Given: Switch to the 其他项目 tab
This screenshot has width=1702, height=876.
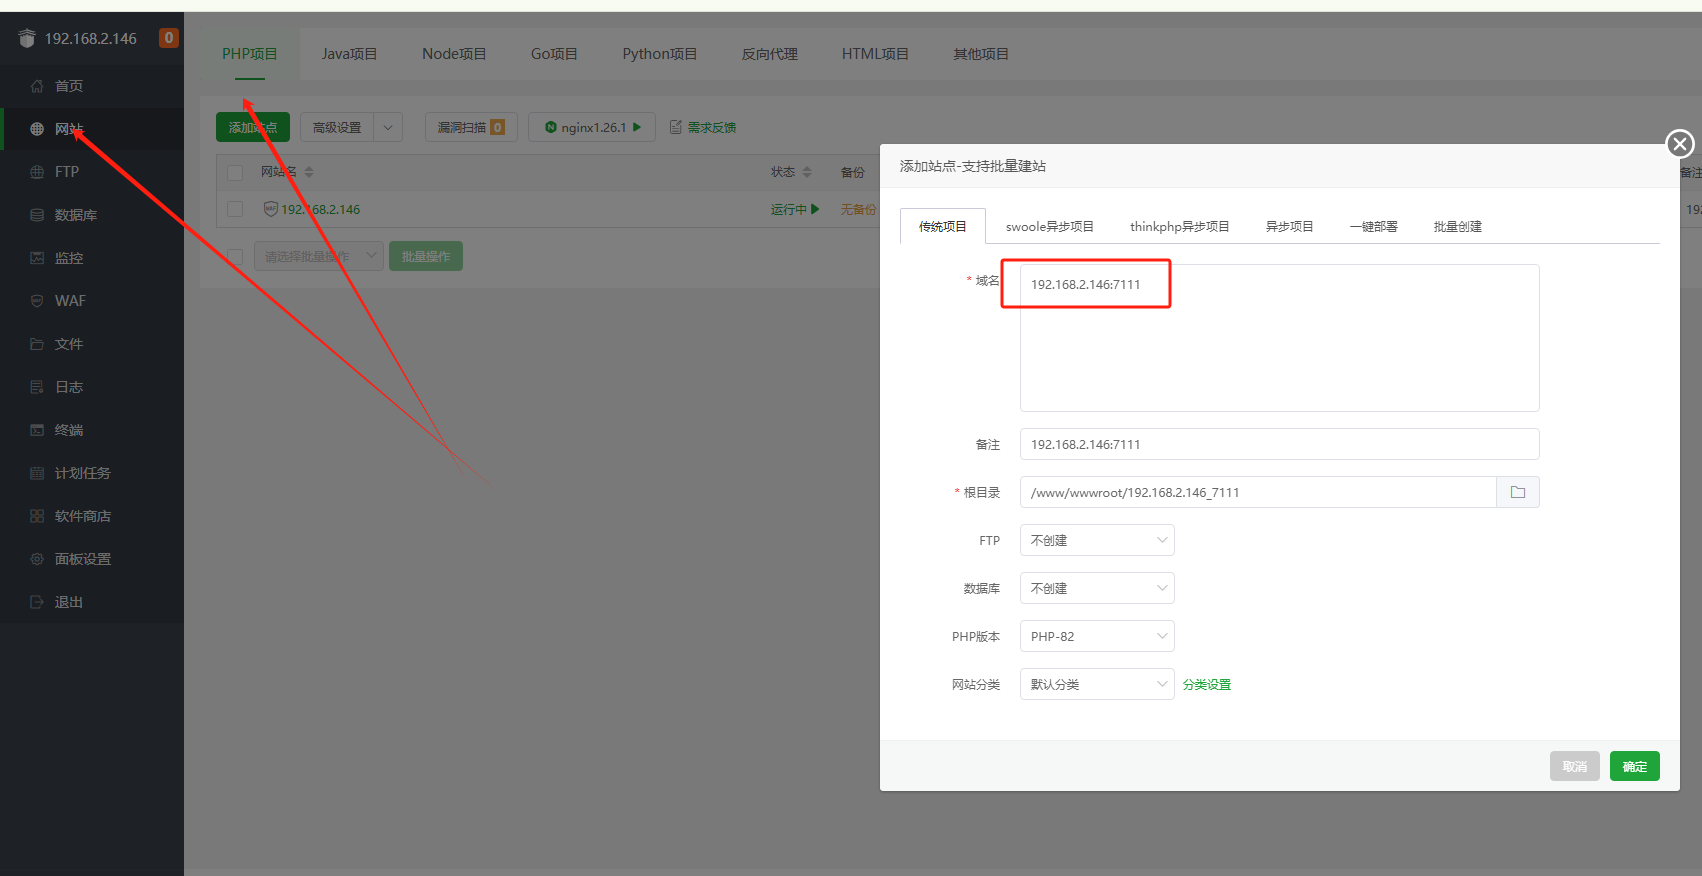Looking at the screenshot, I should (x=981, y=54).
